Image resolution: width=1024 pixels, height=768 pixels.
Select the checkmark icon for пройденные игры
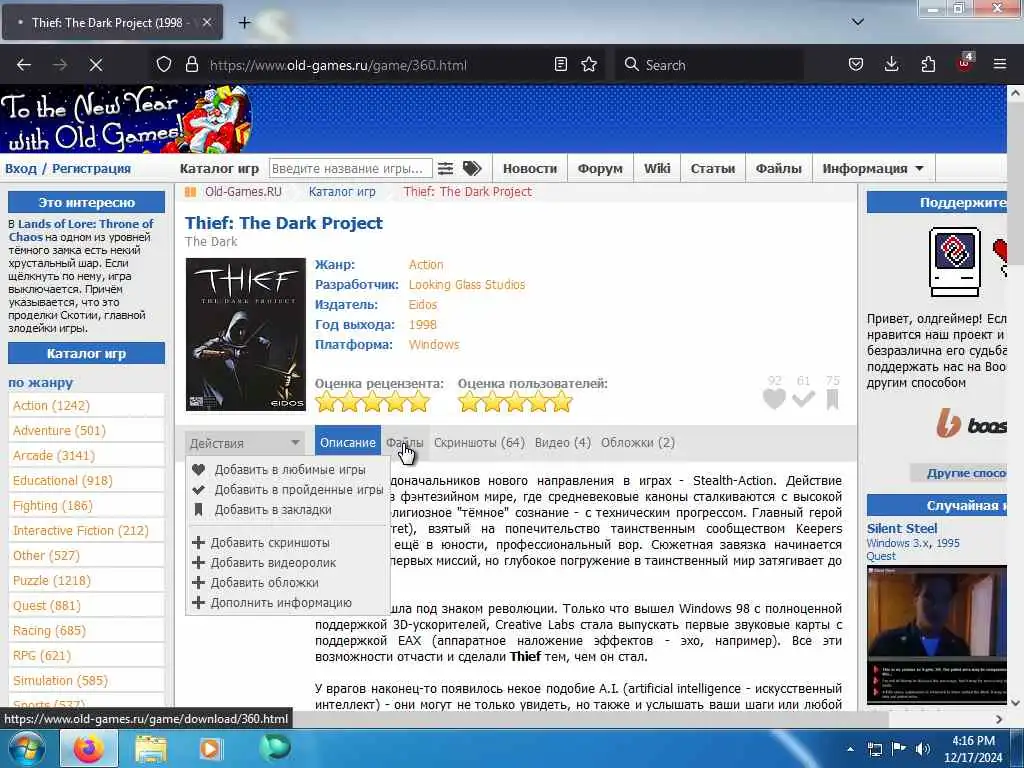(199, 490)
